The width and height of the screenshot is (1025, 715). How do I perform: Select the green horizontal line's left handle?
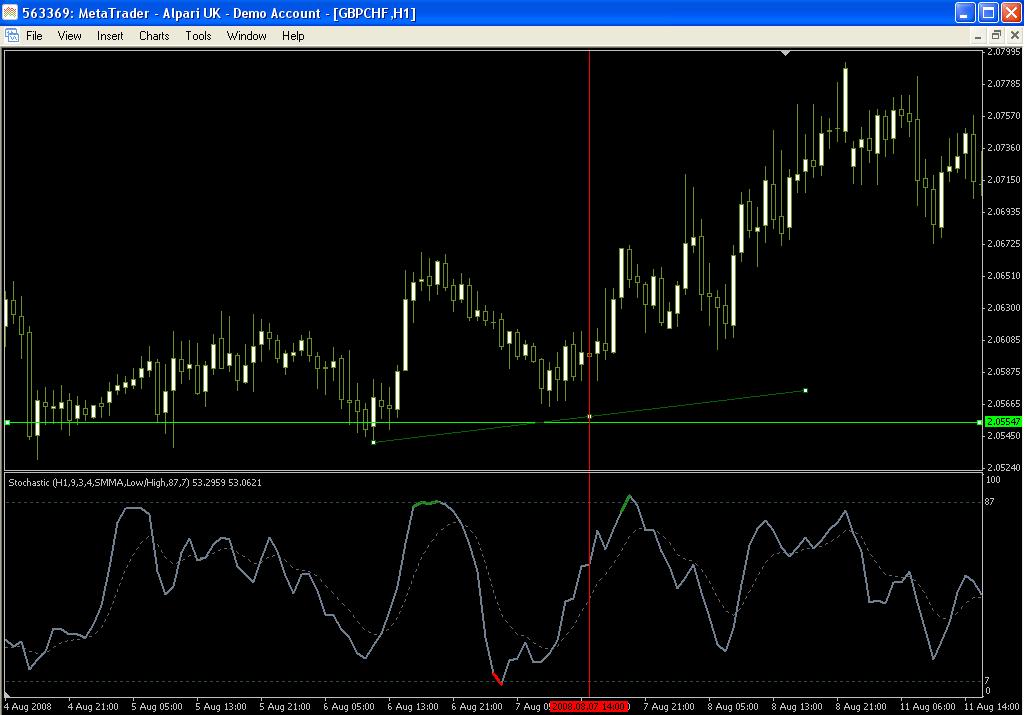point(7,423)
